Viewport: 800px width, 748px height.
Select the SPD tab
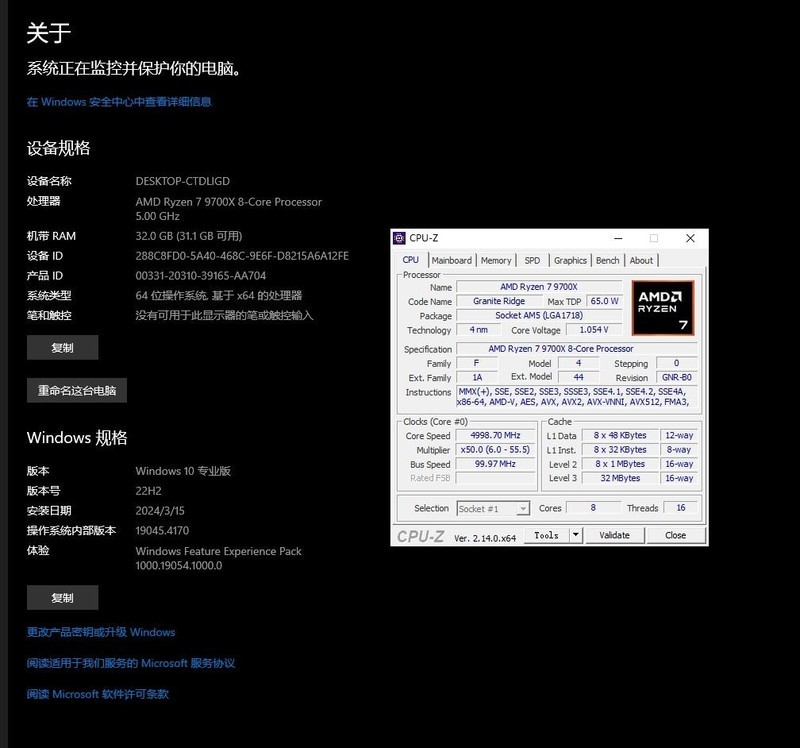532,259
